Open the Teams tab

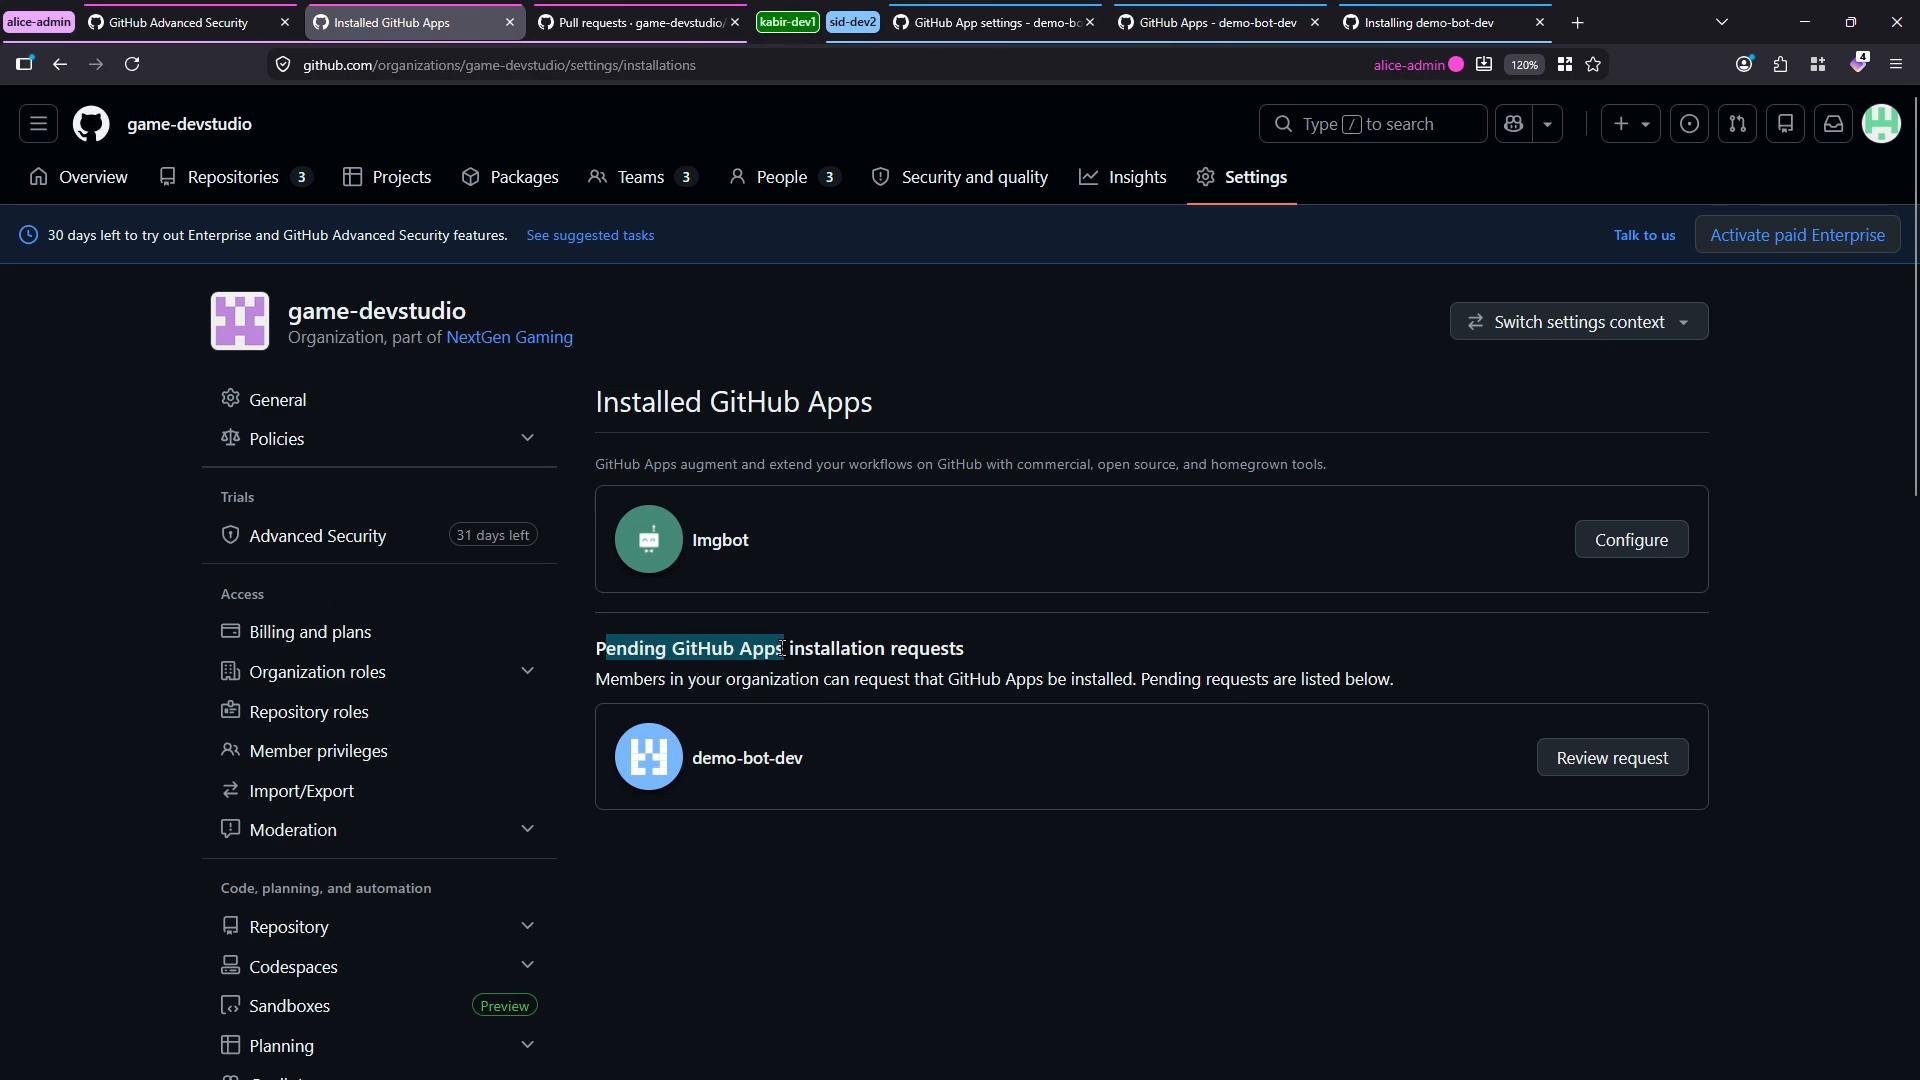643,177
